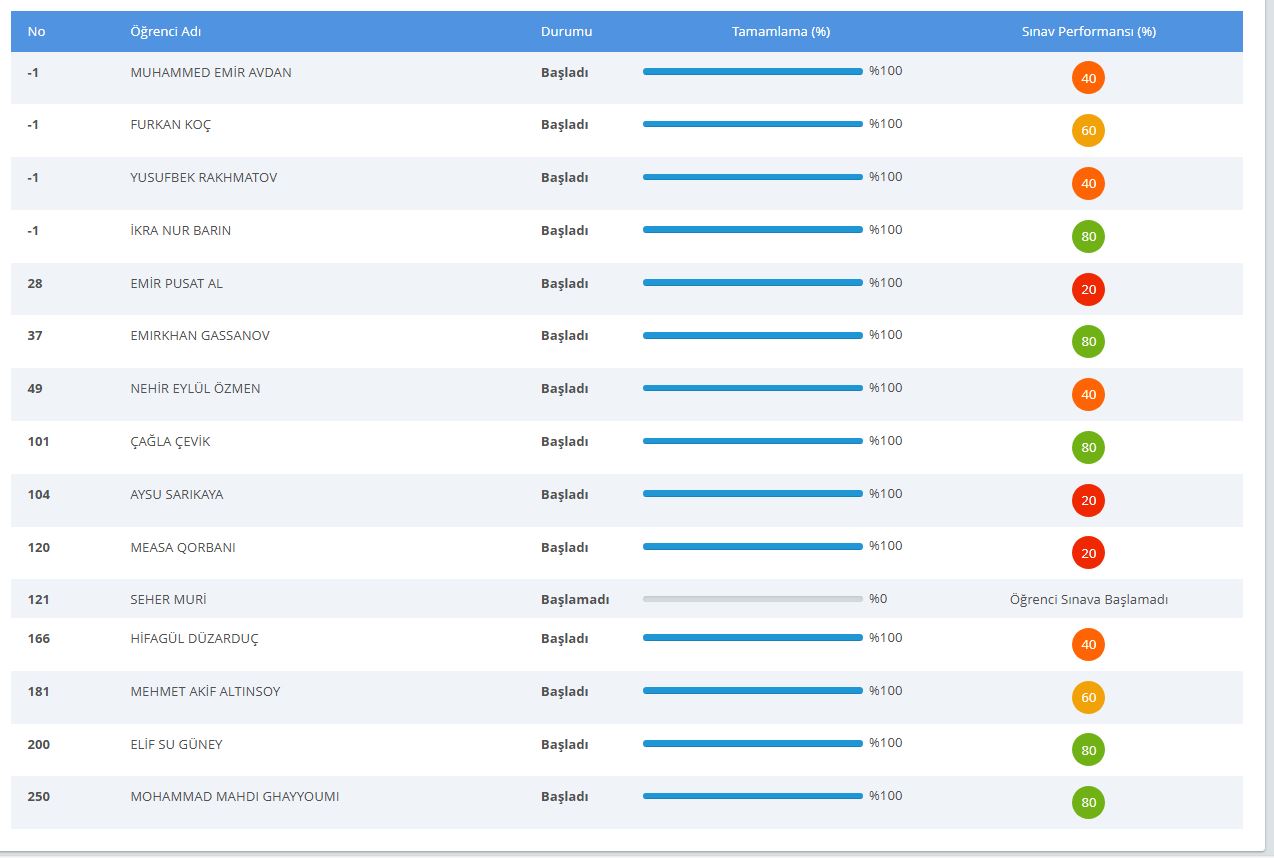
Task: Click student number 28
Action: (35, 284)
